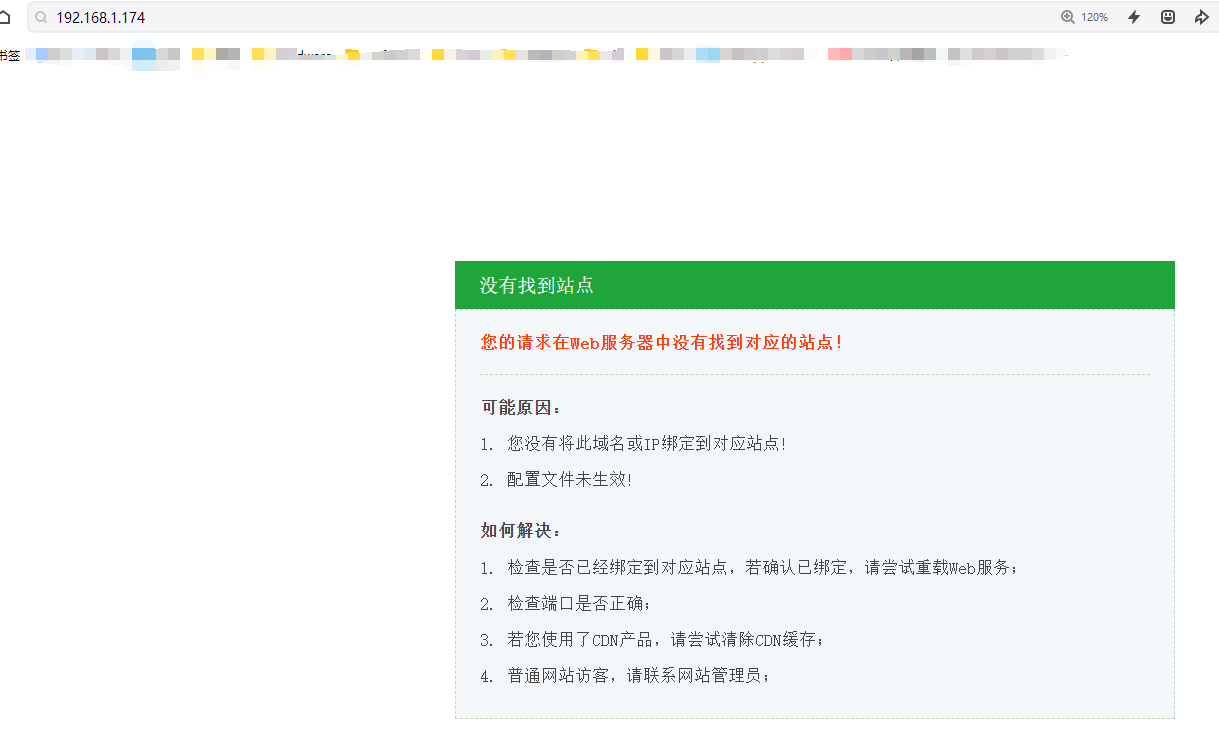Click the 如何解决 heading

[x=522, y=530]
